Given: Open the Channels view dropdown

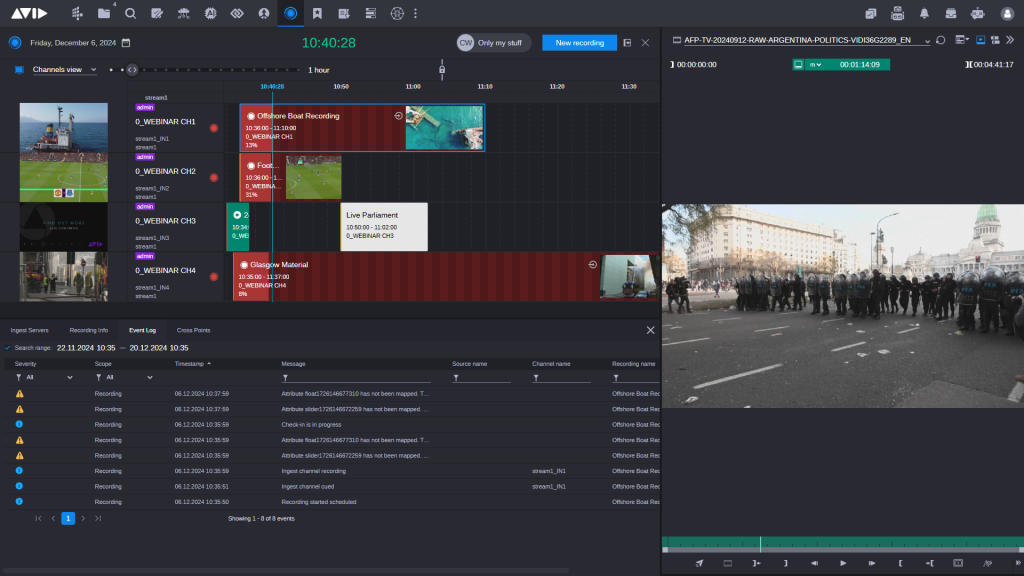Looking at the screenshot, I should click(x=64, y=70).
